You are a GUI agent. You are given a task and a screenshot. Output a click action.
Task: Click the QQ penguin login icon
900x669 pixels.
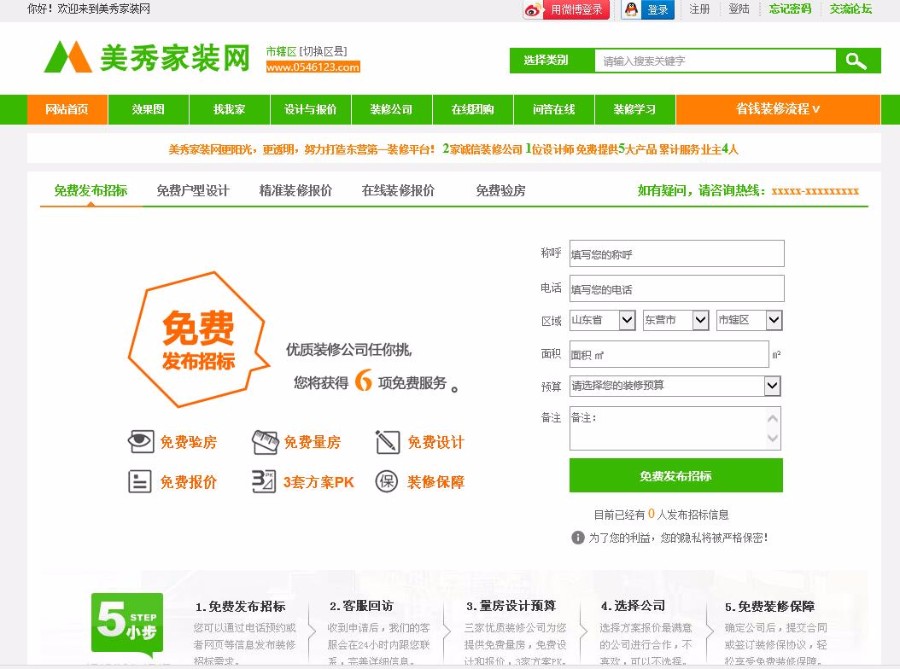[630, 11]
